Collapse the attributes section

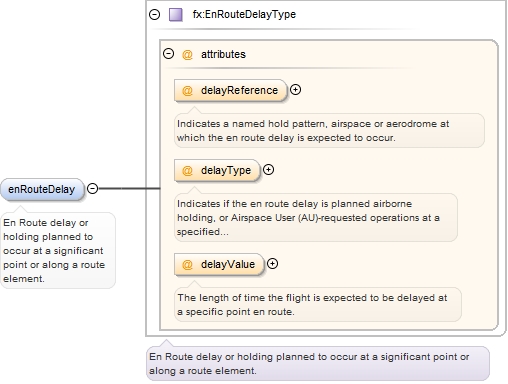click(168, 54)
